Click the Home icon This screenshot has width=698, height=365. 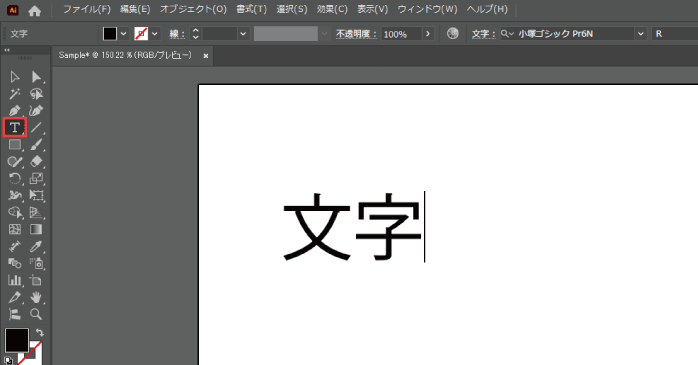pos(34,10)
